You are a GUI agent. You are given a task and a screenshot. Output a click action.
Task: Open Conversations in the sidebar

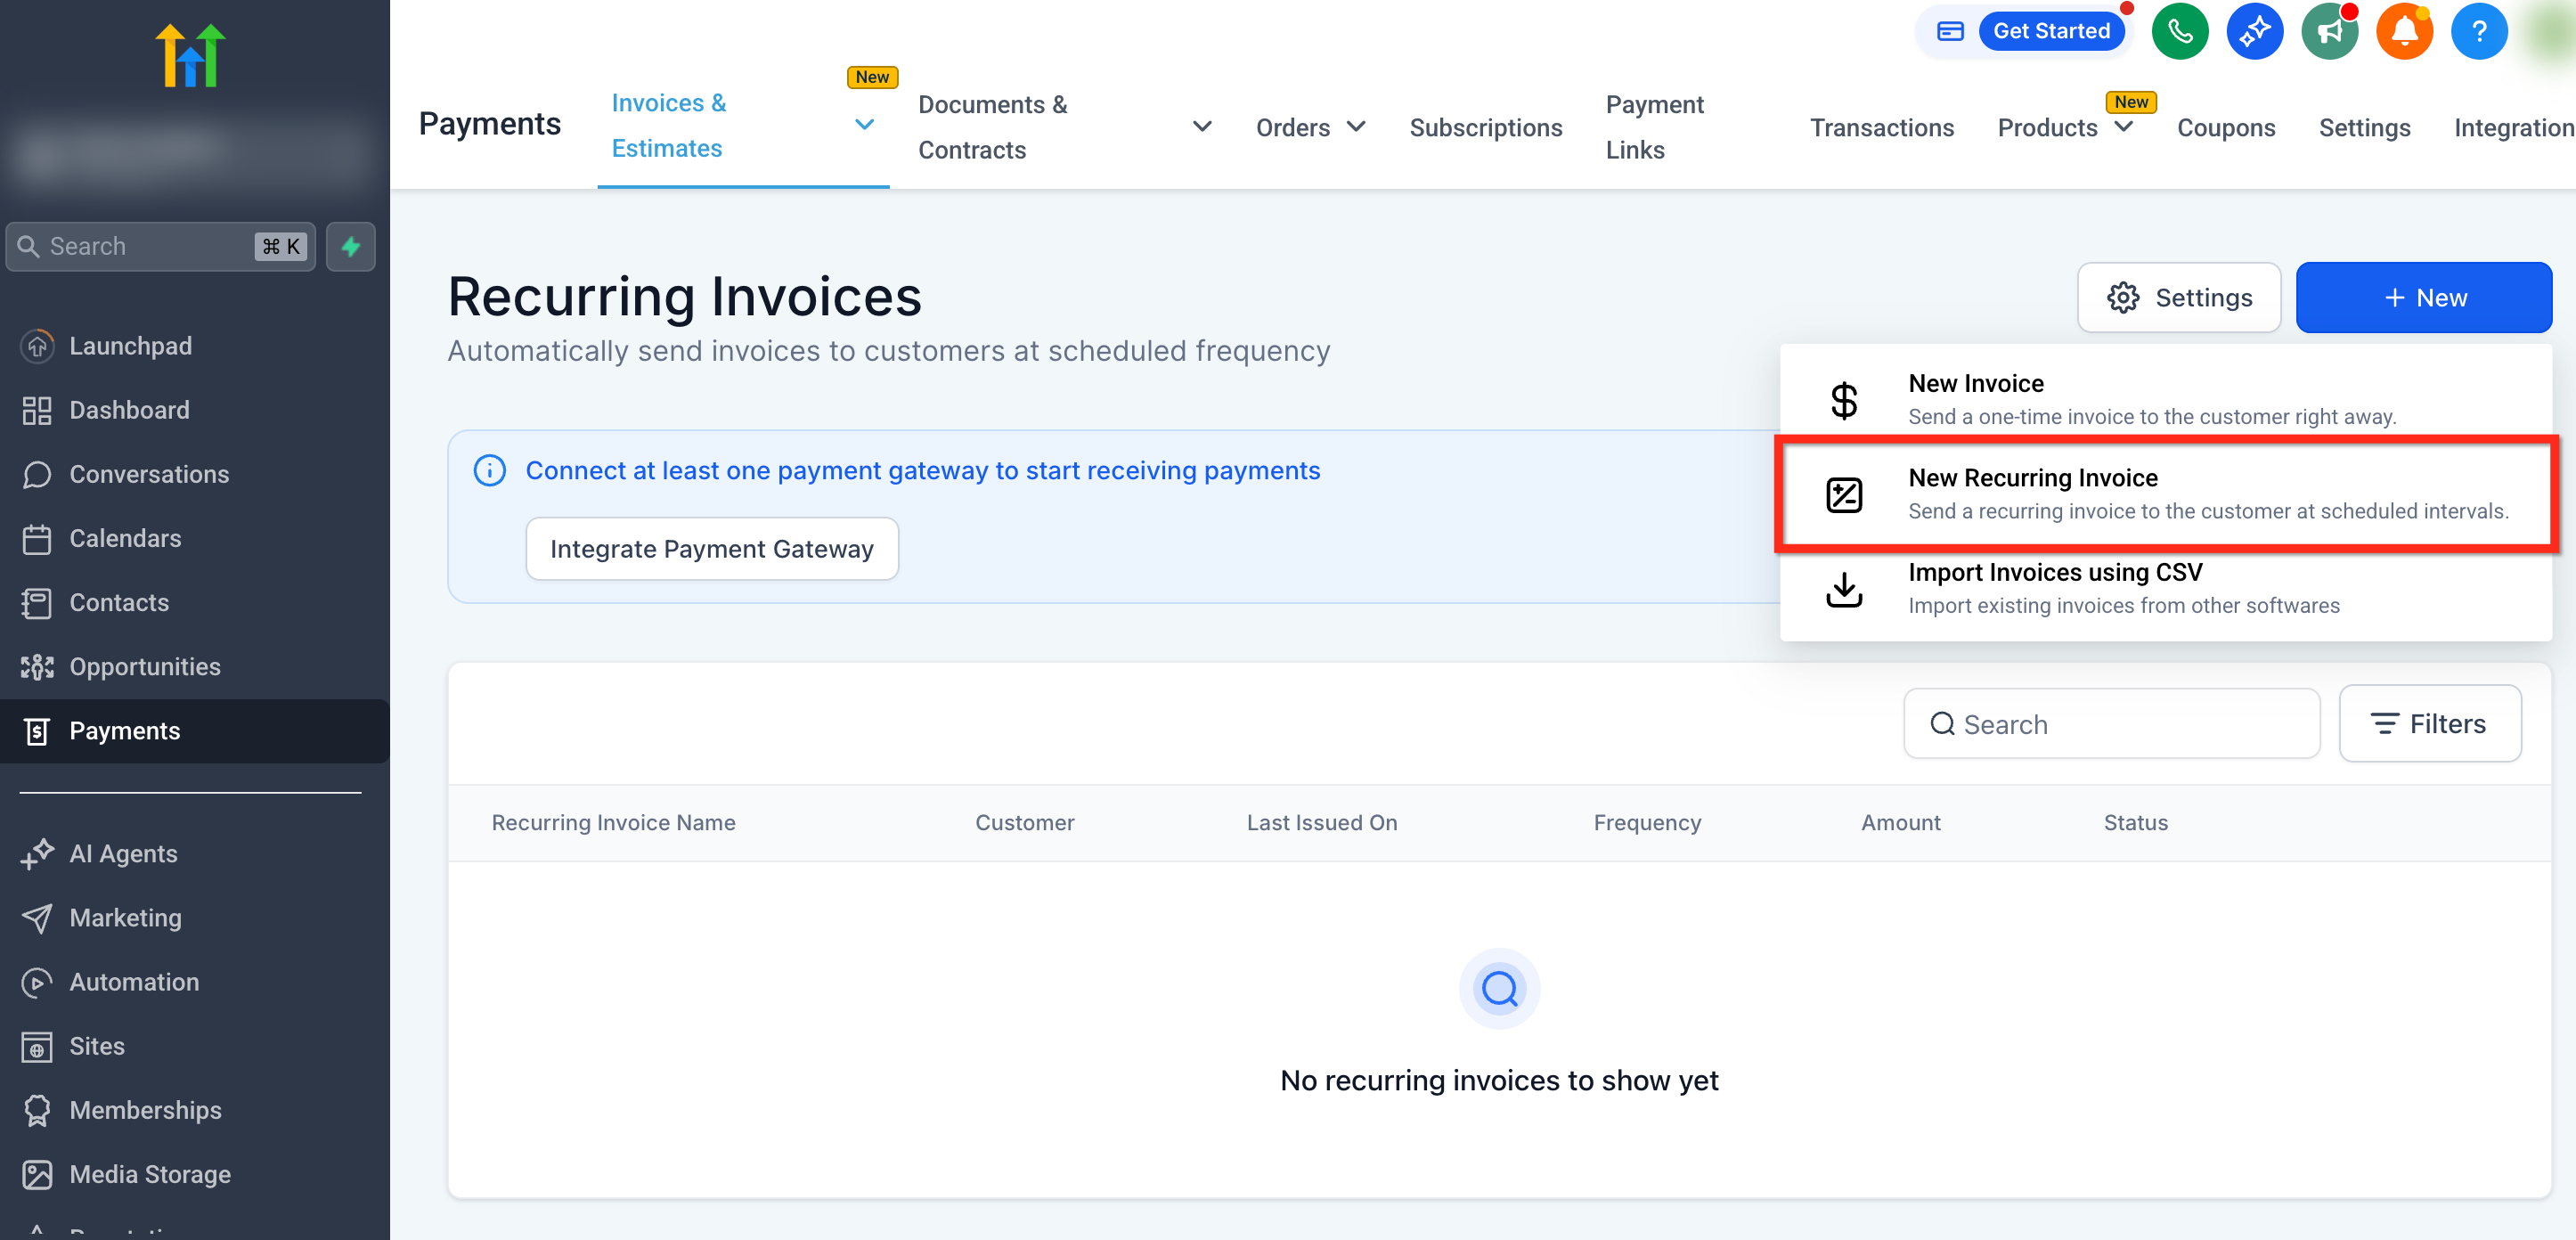click(x=149, y=474)
